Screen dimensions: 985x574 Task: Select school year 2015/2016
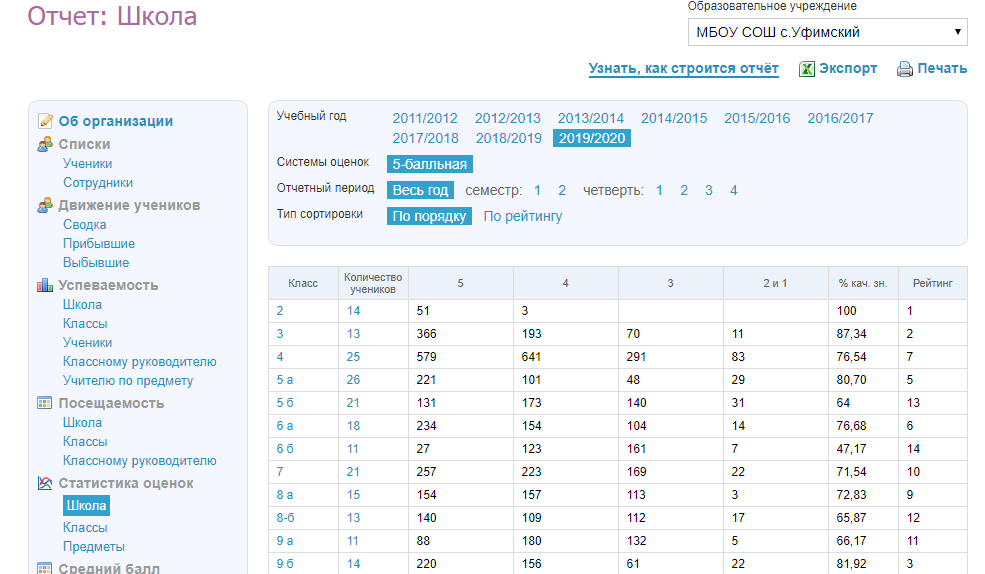(757, 118)
